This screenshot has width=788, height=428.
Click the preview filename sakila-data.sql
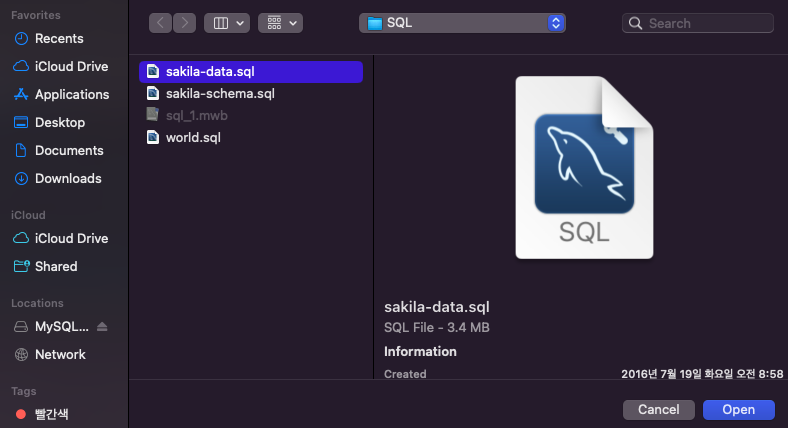point(437,307)
